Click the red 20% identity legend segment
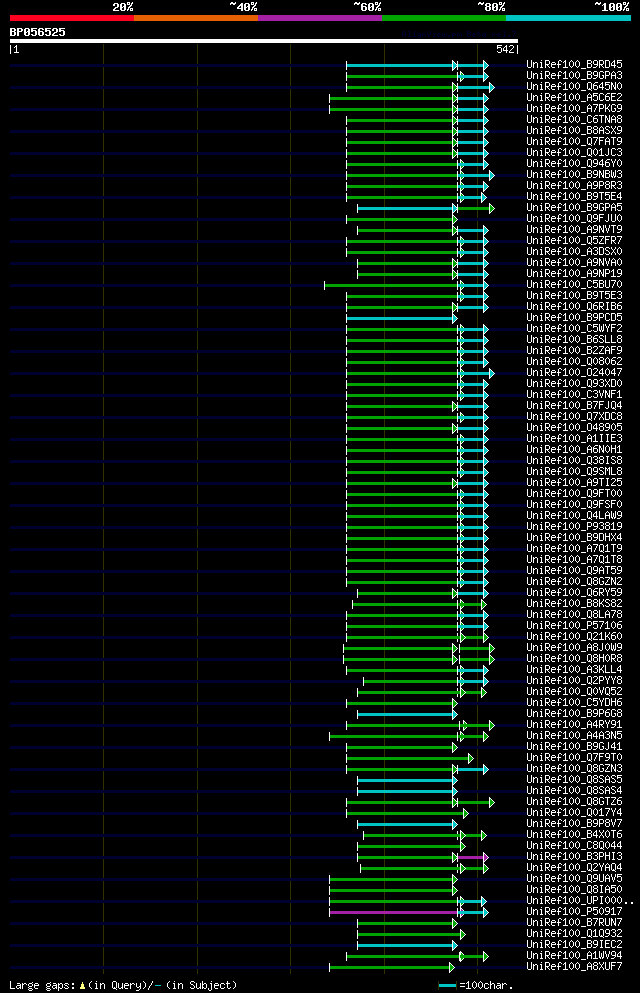 coord(72,18)
